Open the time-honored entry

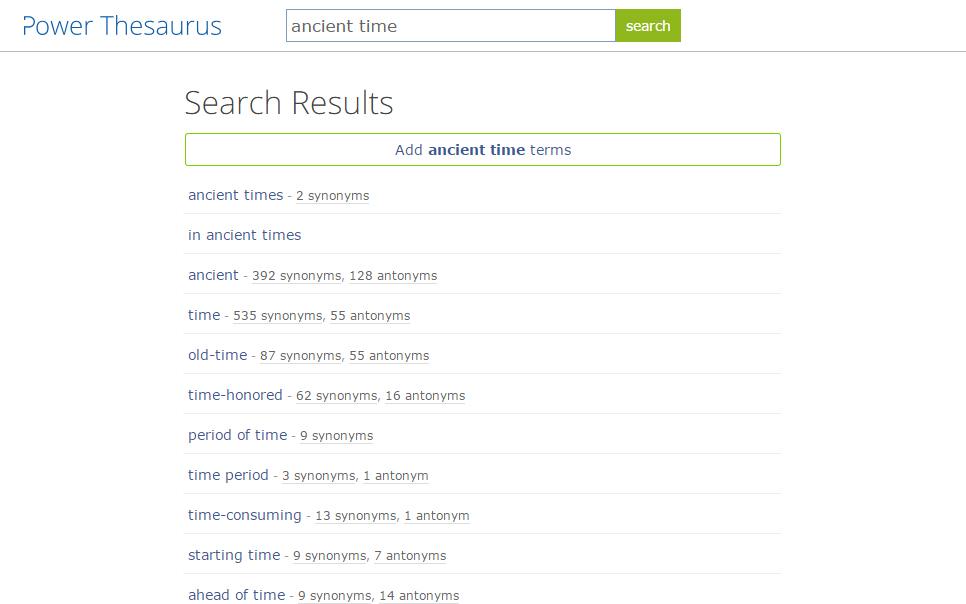point(235,394)
